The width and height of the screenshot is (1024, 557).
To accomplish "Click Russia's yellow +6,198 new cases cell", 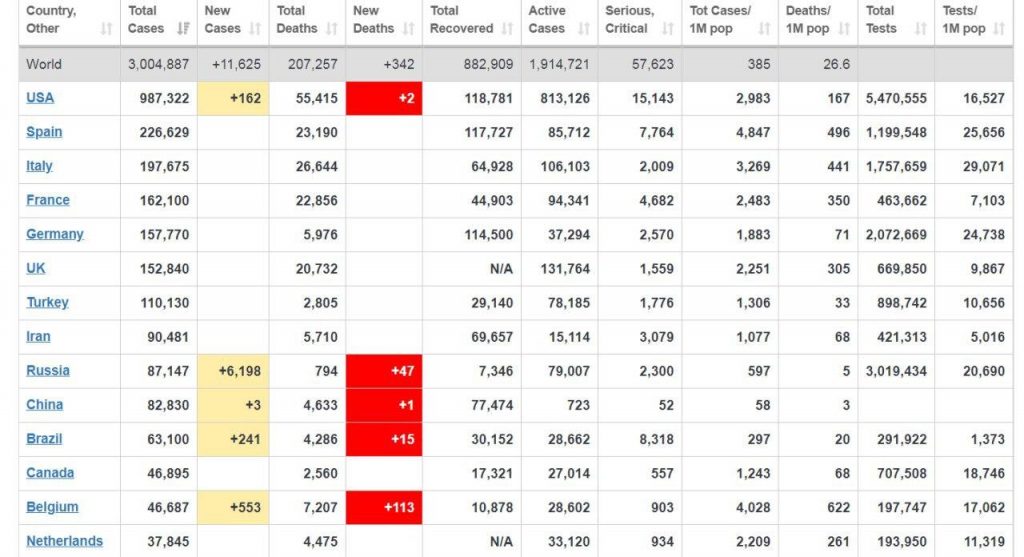I will click(x=233, y=371).
